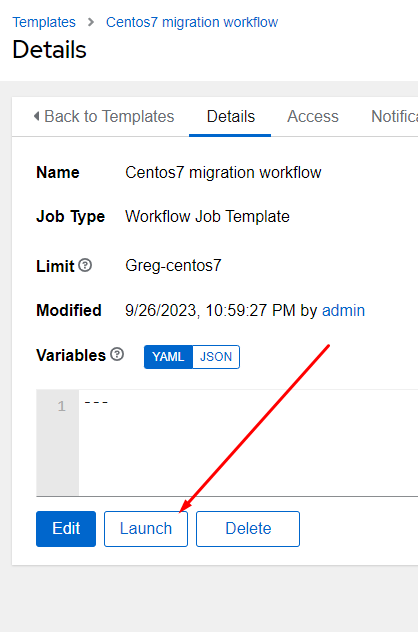Open the admin user link

click(x=343, y=310)
